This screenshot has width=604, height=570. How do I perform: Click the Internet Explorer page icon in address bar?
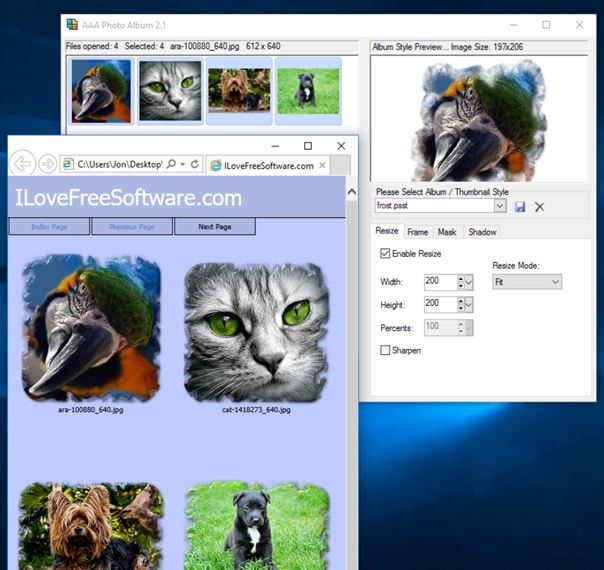69,164
